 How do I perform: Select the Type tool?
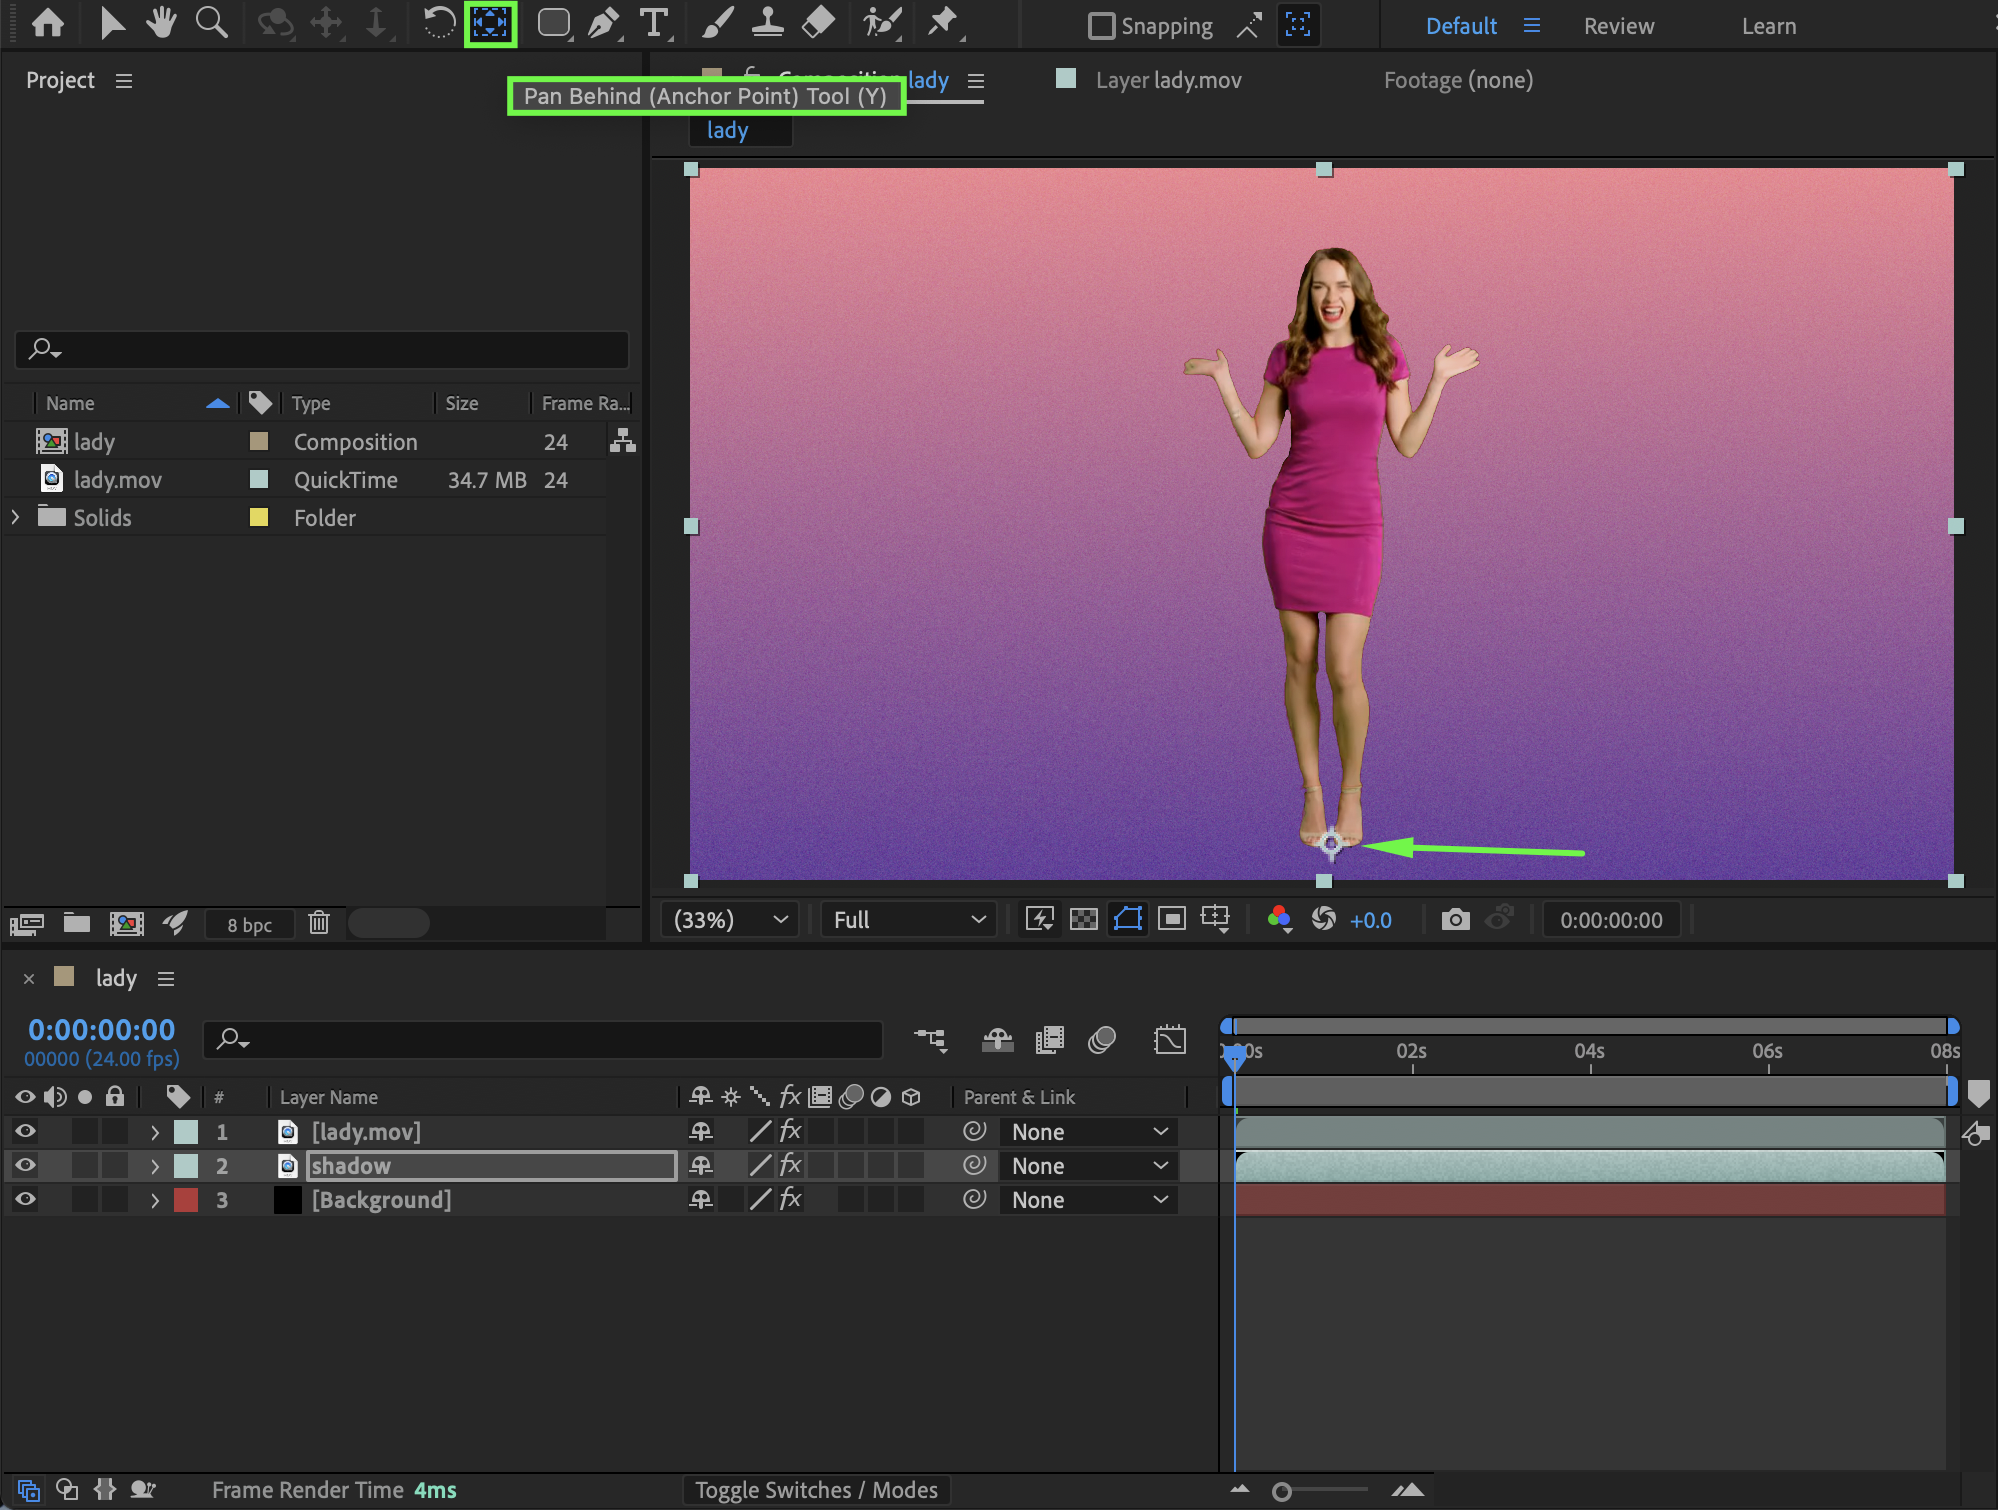[653, 24]
